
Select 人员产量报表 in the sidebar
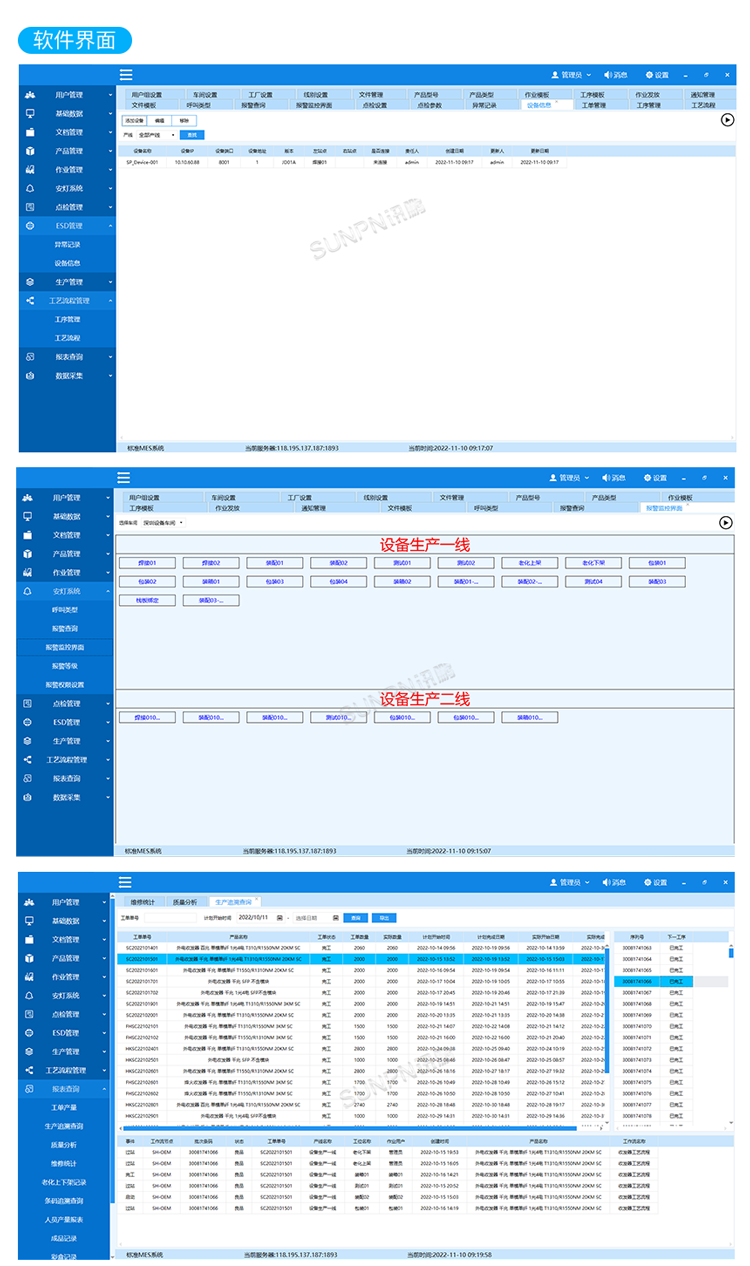(65, 1219)
